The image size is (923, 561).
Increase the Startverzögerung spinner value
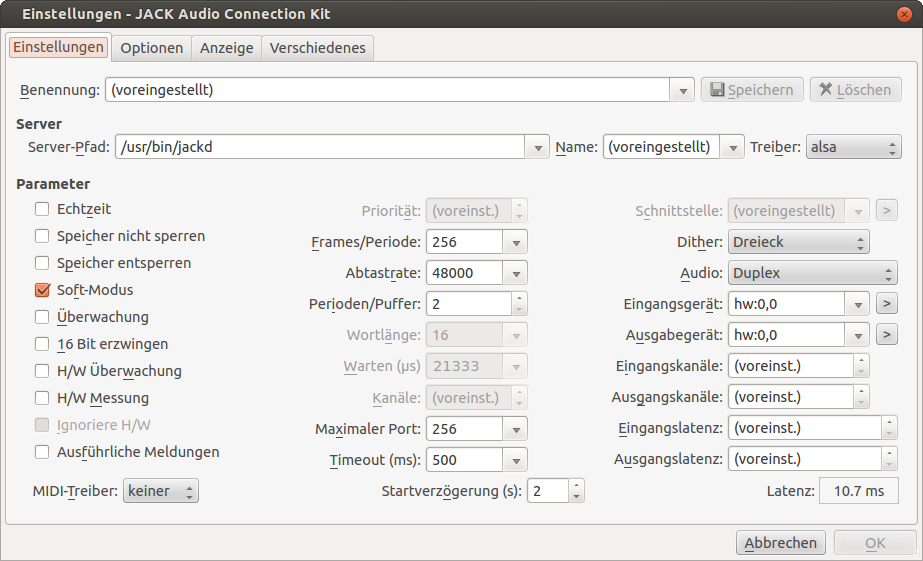pyautogui.click(x=577, y=486)
